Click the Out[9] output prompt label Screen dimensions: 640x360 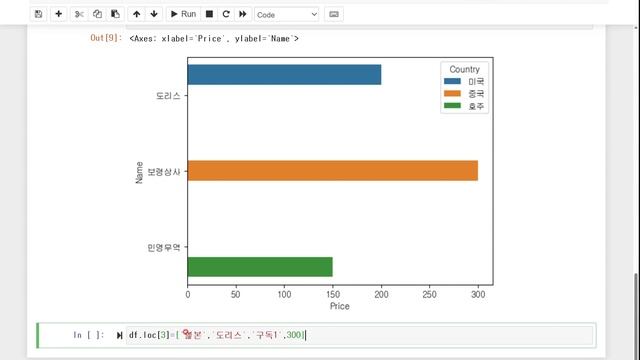pyautogui.click(x=106, y=38)
